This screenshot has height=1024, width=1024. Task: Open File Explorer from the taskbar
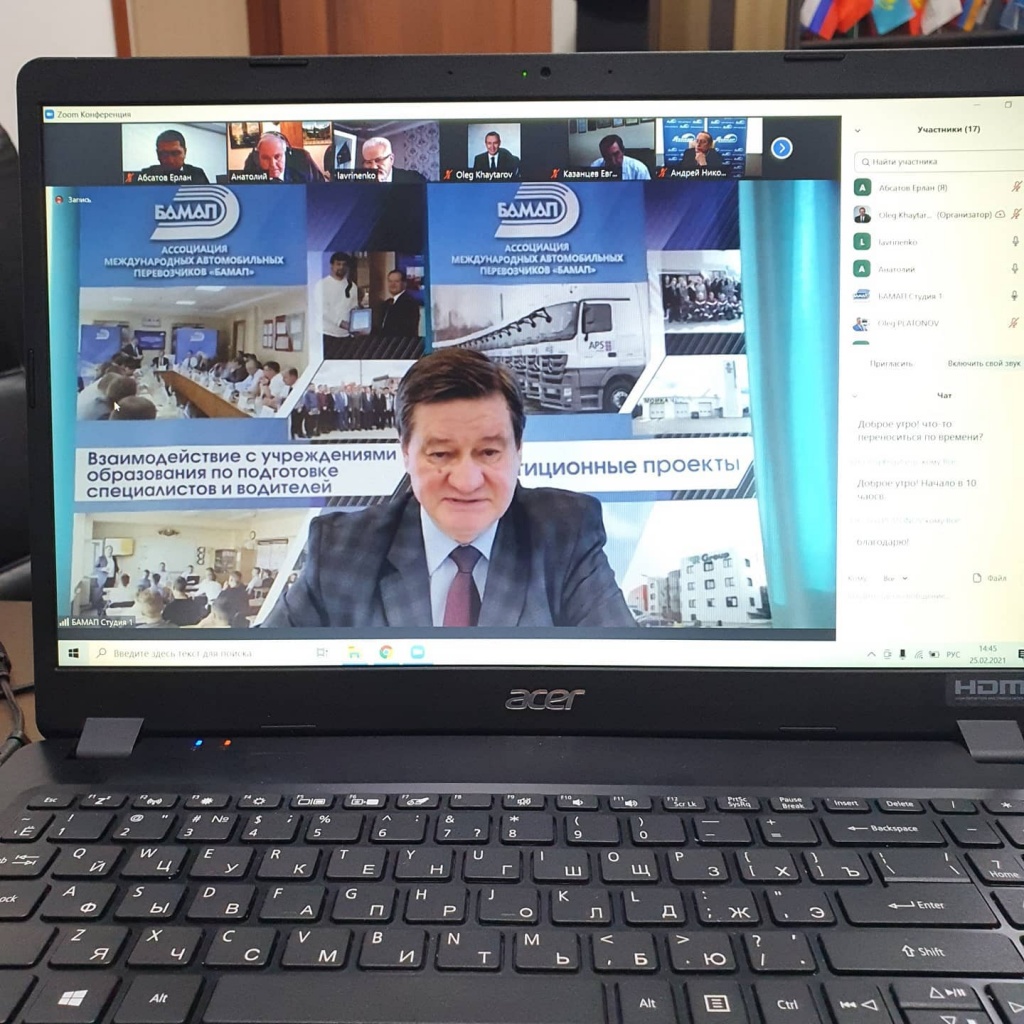coord(354,652)
